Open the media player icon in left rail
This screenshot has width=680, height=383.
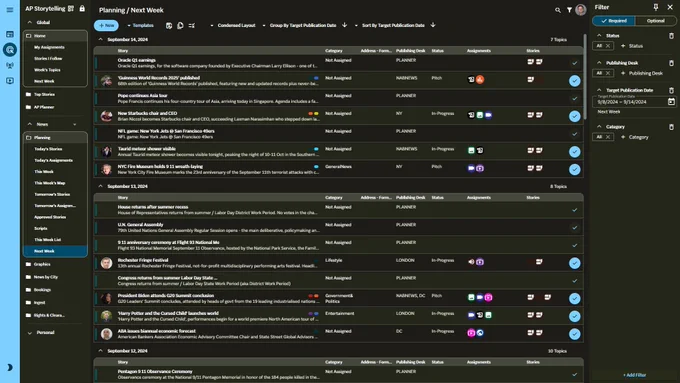click(x=10, y=81)
